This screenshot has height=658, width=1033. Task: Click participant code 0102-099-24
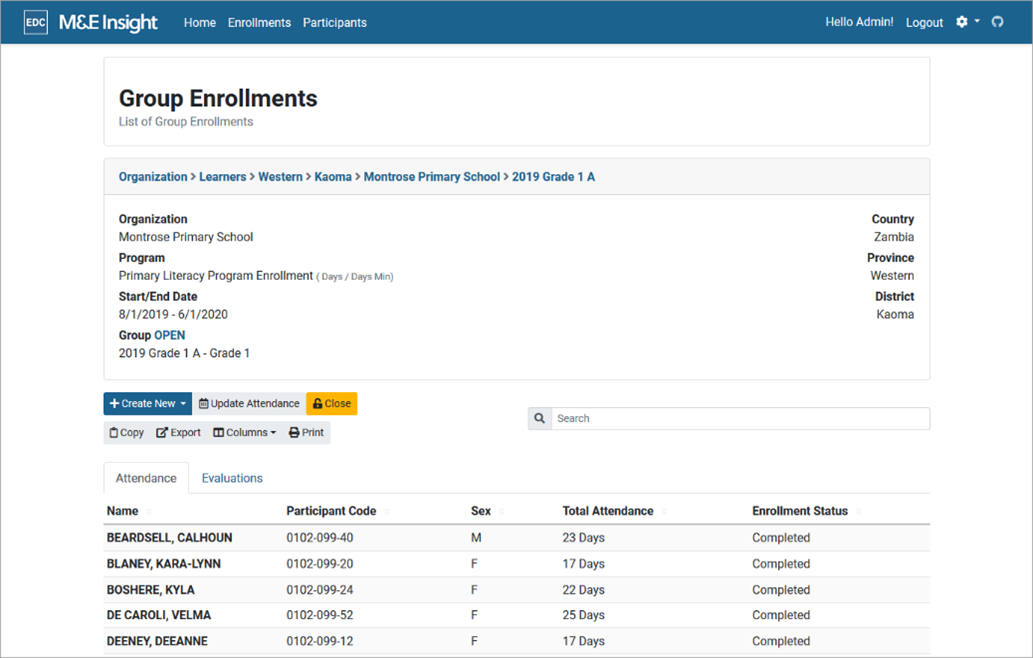click(320, 589)
